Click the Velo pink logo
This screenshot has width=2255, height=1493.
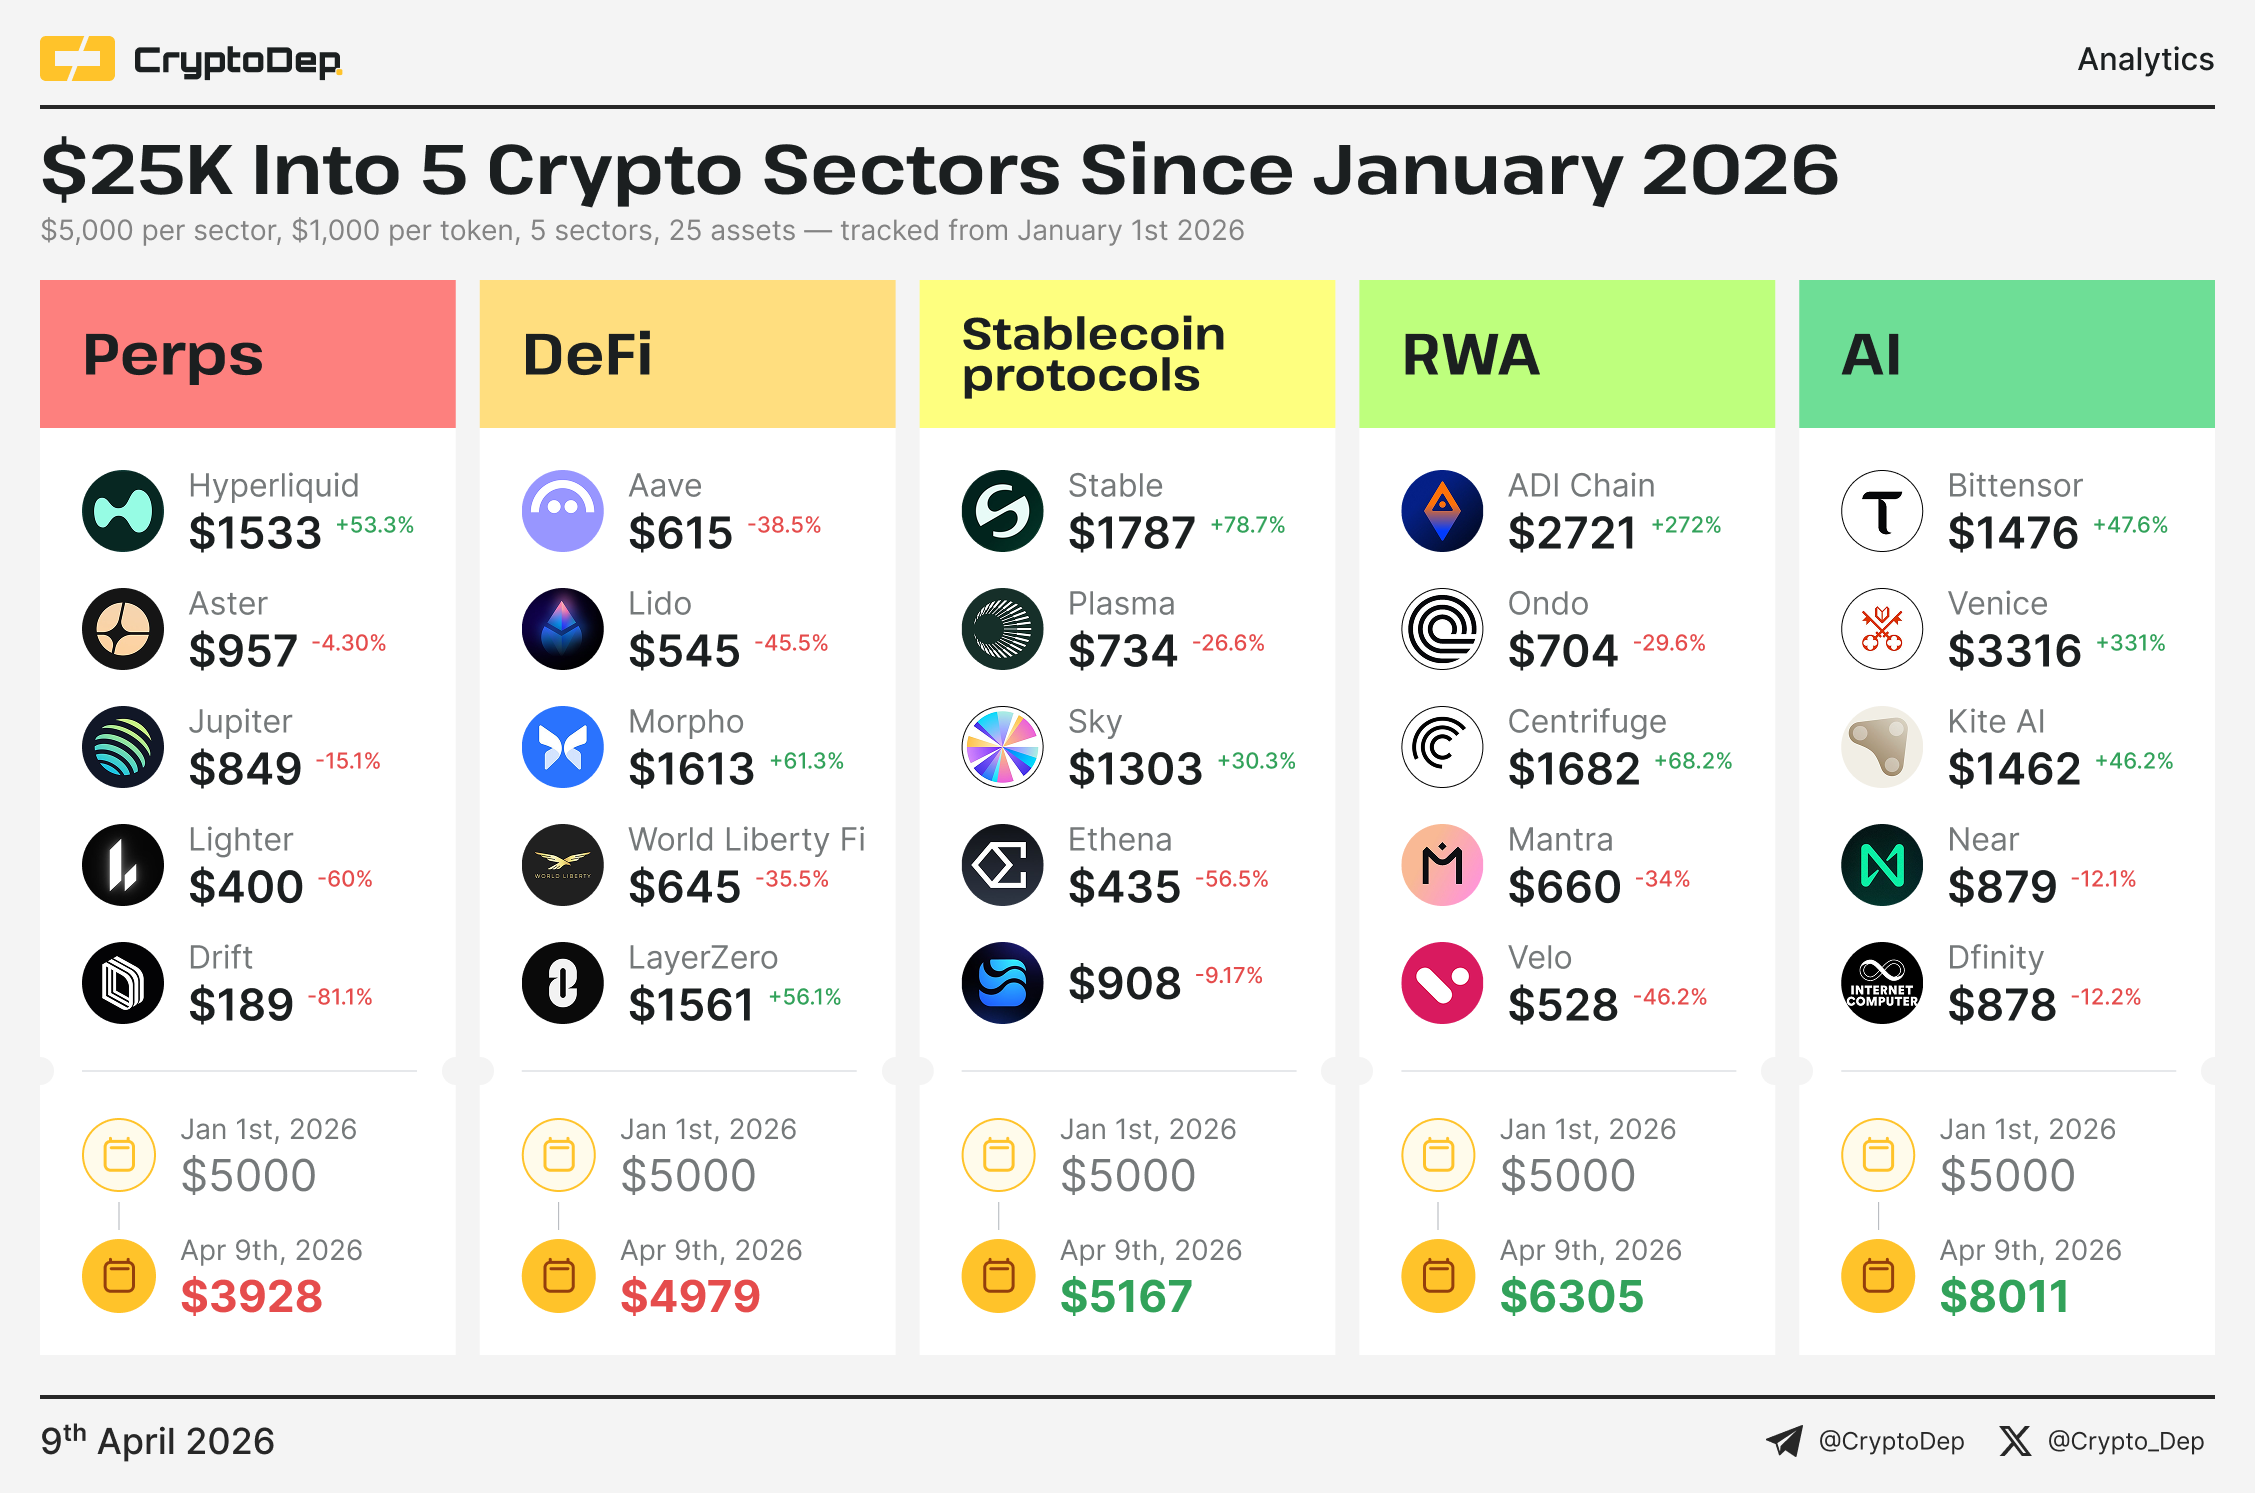[x=1442, y=983]
